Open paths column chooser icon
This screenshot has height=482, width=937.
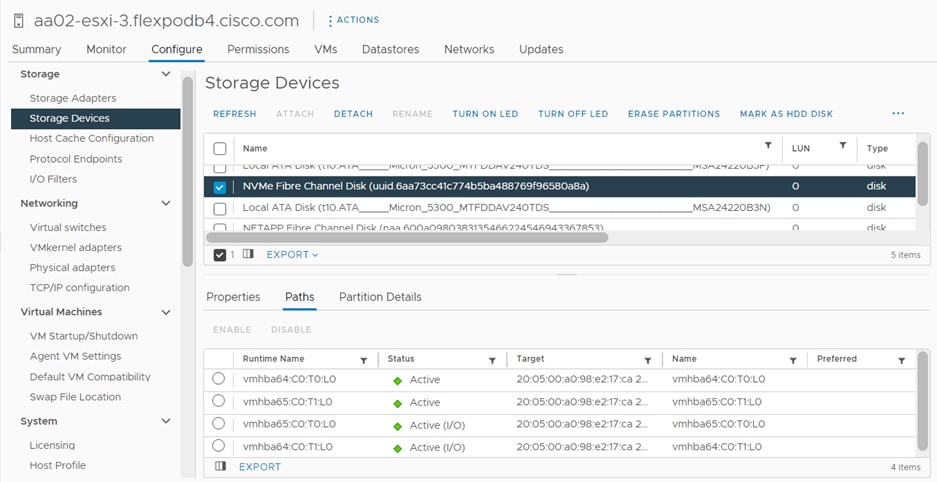point(220,466)
